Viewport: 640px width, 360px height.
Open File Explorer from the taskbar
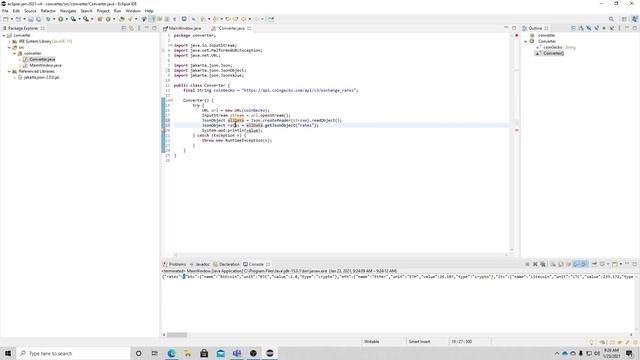click(187, 353)
